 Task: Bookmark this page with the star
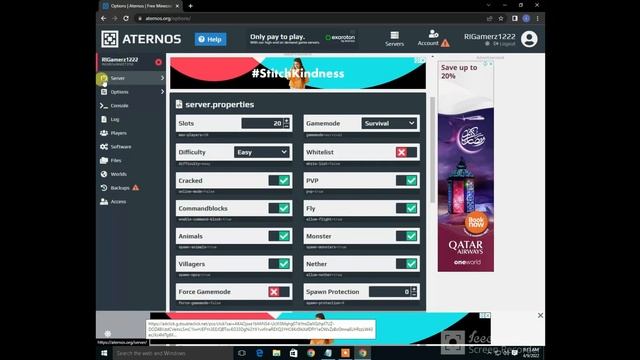pyautogui.click(x=501, y=18)
